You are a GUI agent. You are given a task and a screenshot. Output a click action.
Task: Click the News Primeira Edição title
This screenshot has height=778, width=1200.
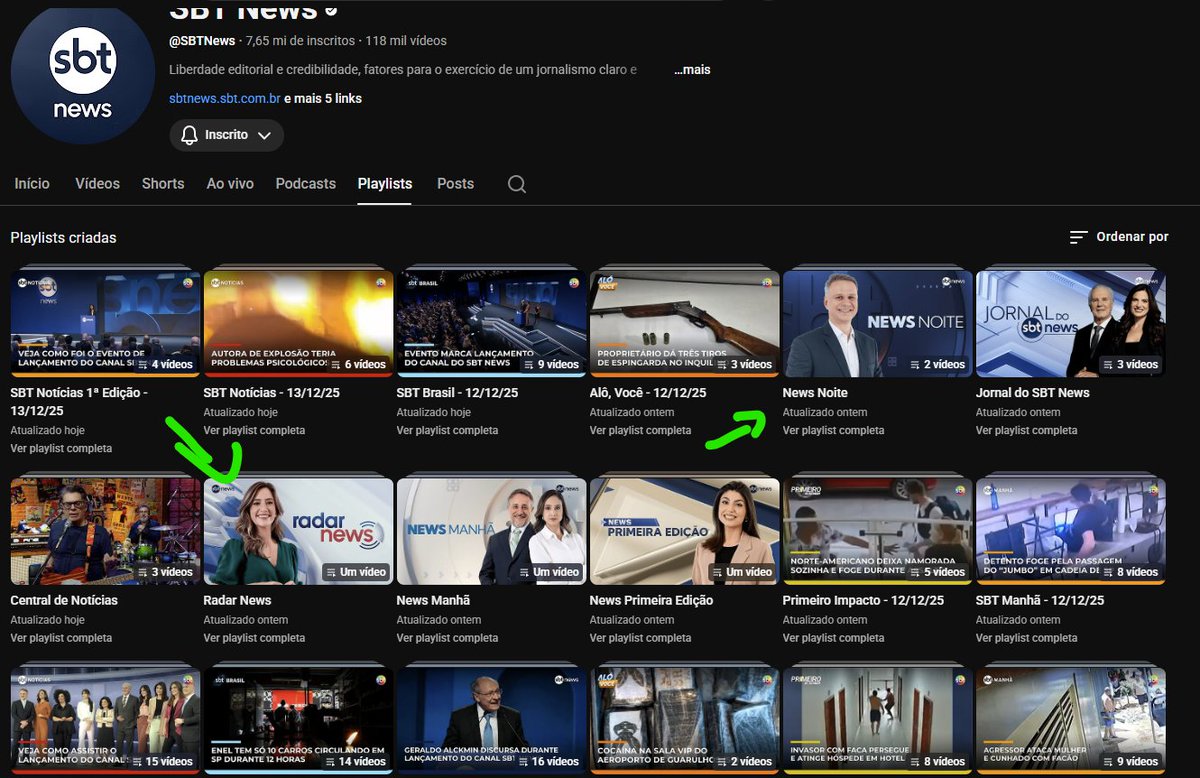pos(651,601)
